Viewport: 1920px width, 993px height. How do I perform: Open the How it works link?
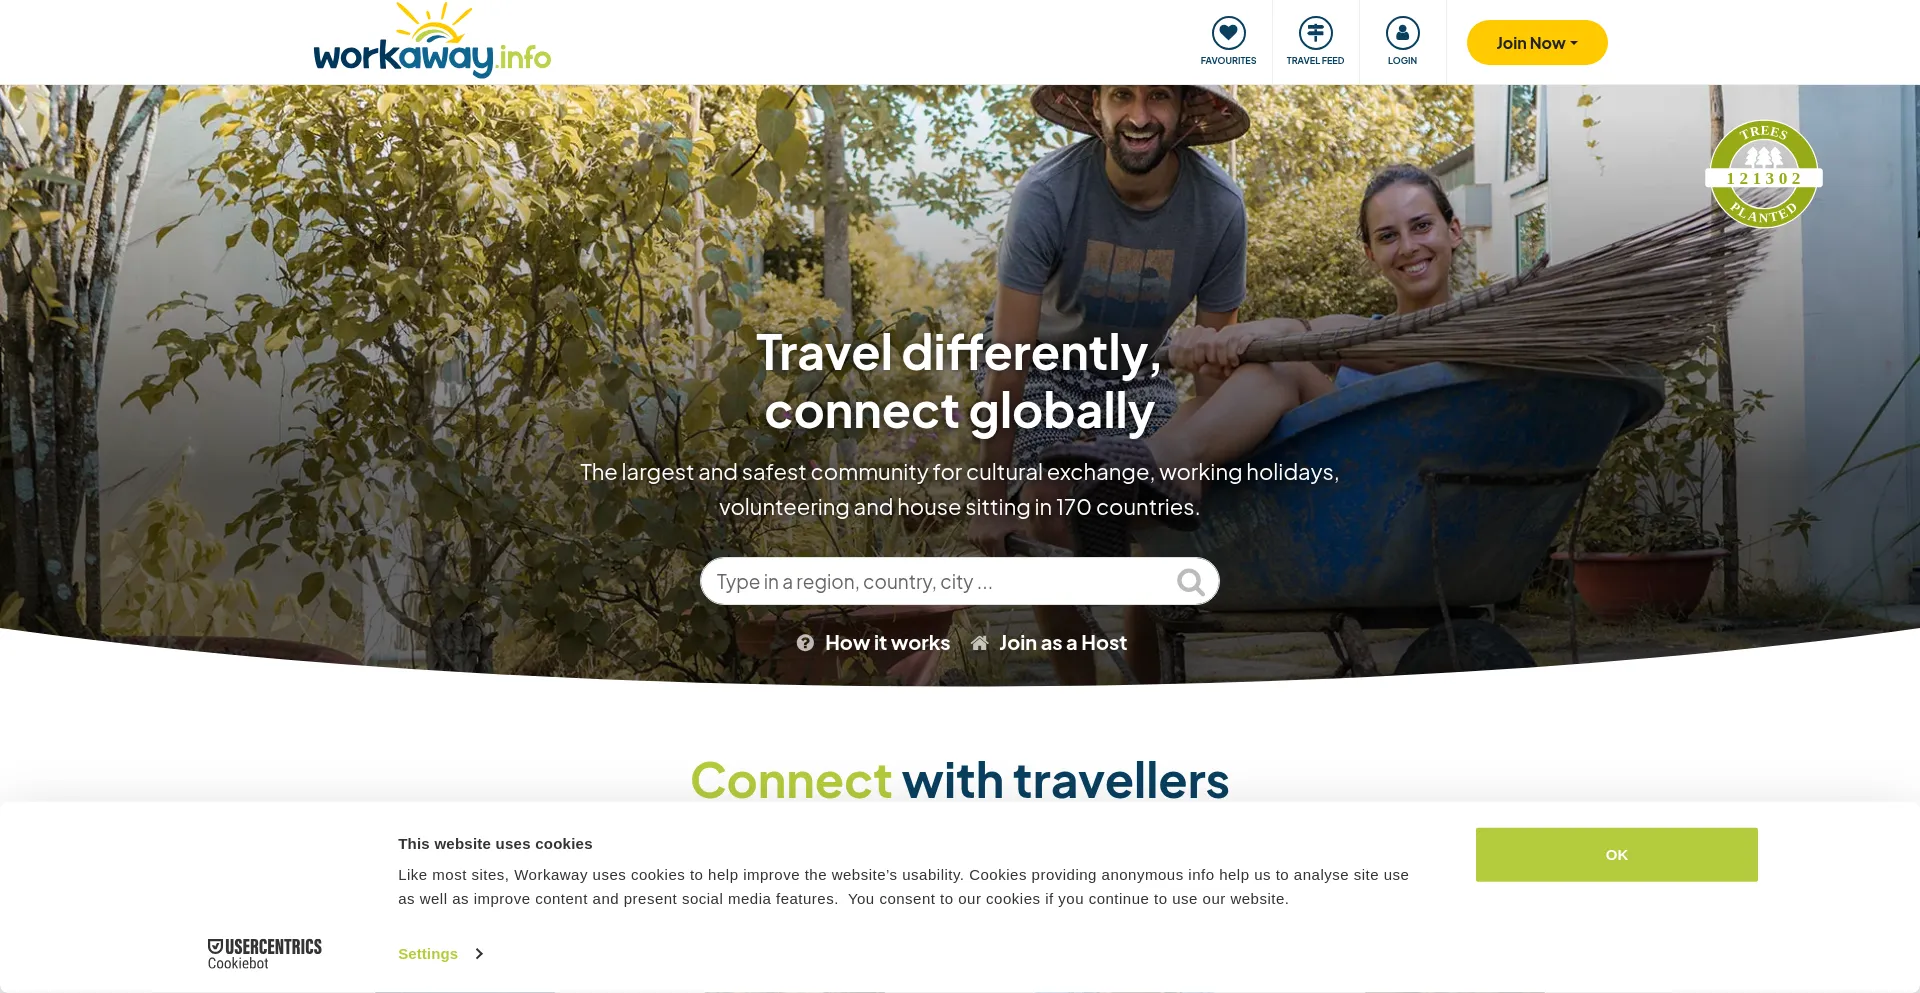pos(887,643)
